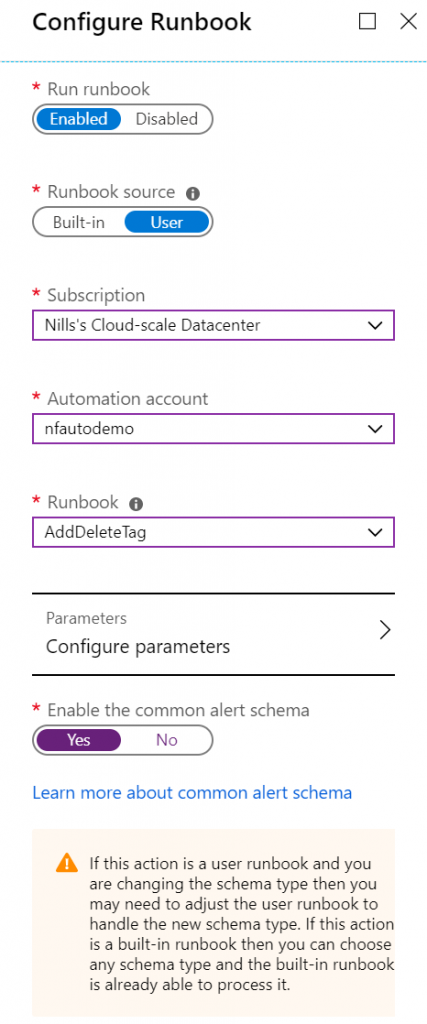This screenshot has width=427, height=1024.
Task: Maximize the Configure Runbook panel
Action: pos(368,22)
